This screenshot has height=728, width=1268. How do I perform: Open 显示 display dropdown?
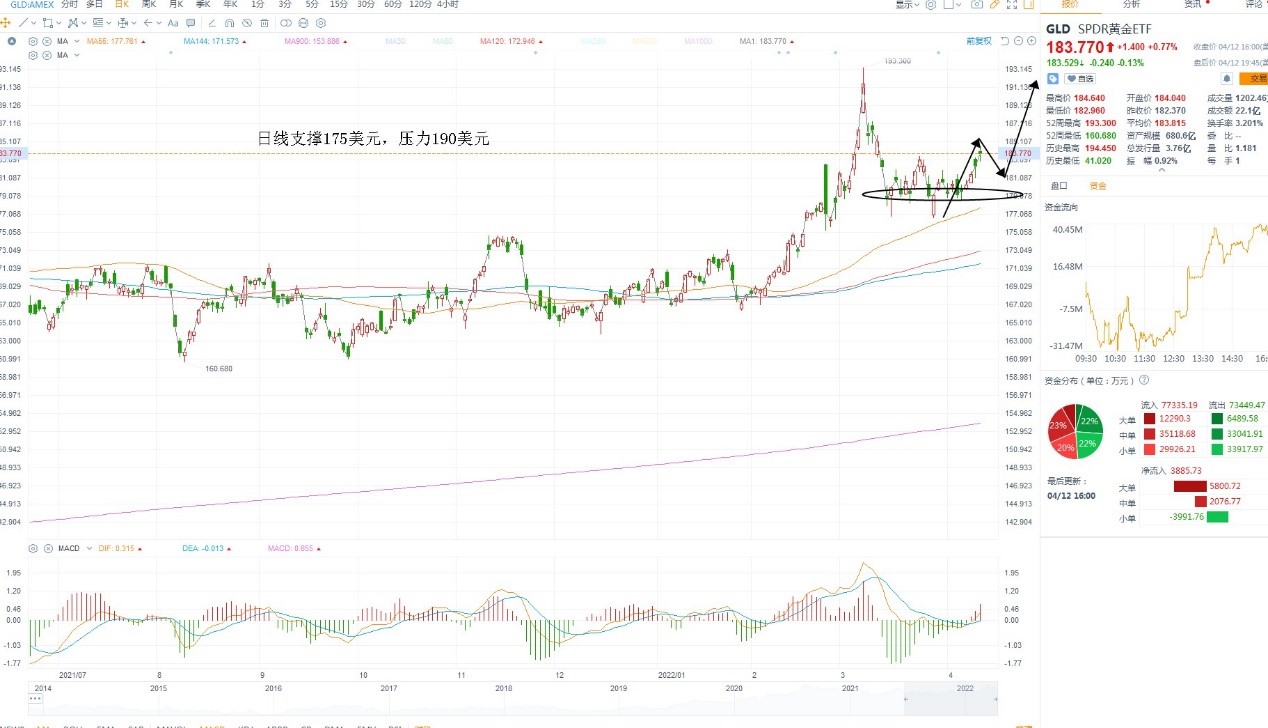click(x=907, y=4)
